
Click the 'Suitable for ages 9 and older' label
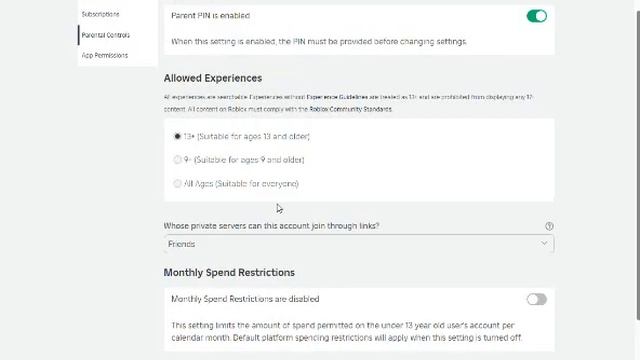point(249,160)
